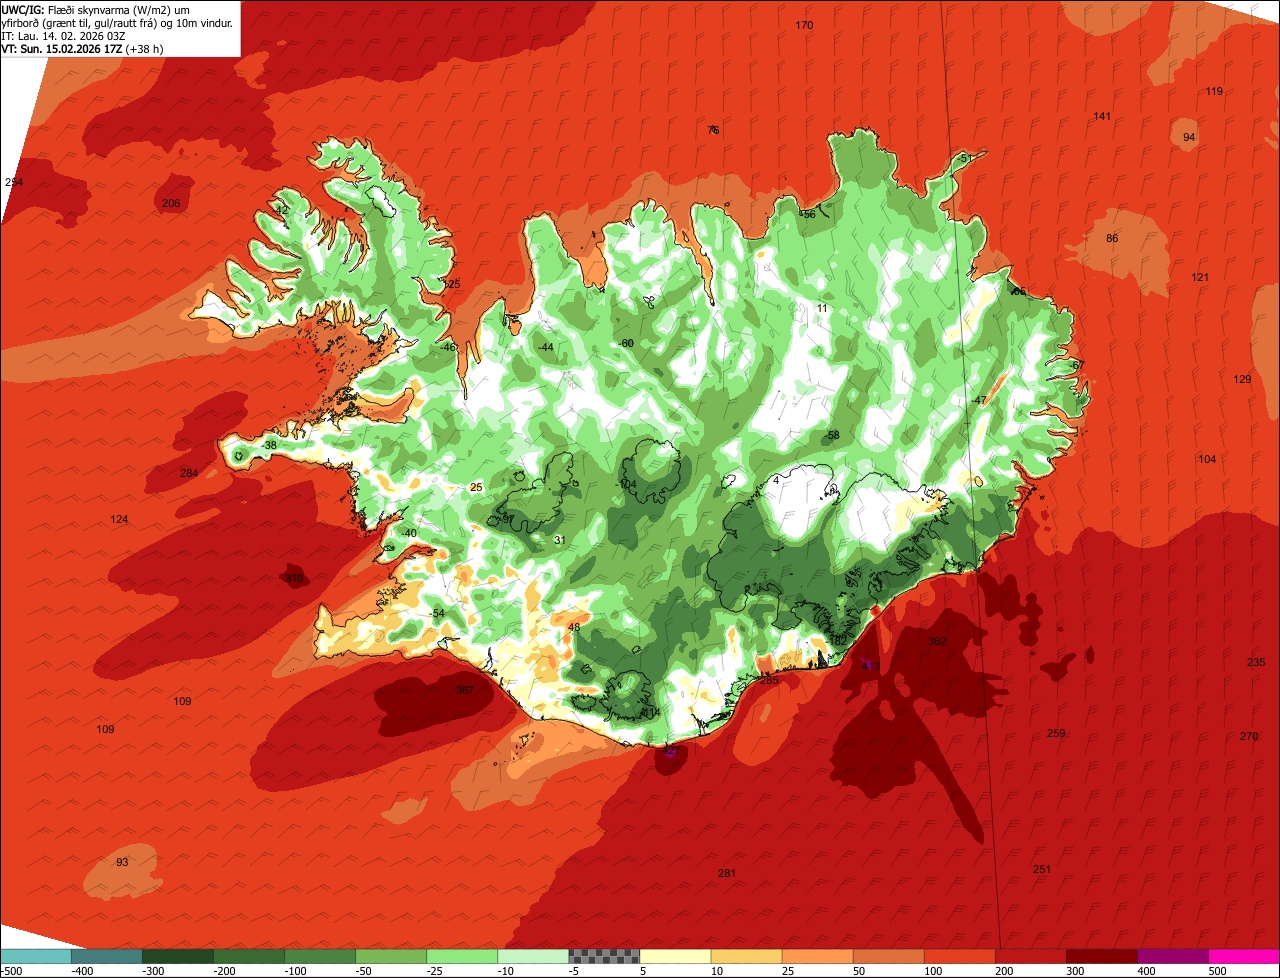Click the map value '206' in the northwest sea
Viewport: 1280px width, 978px height.
click(171, 203)
